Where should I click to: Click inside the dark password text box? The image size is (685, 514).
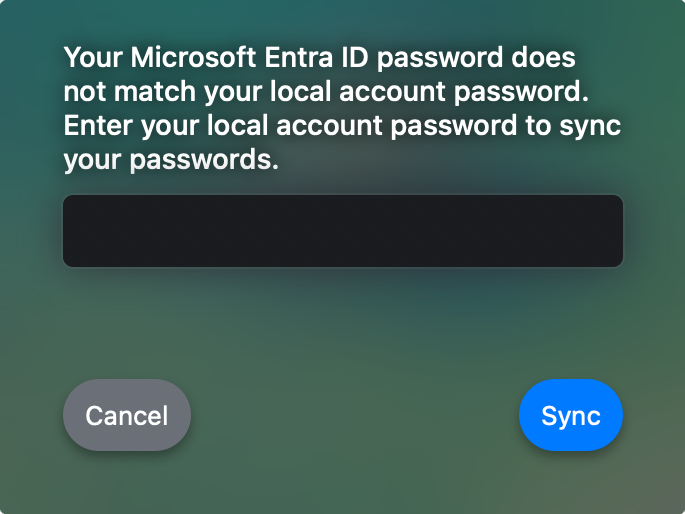tap(343, 231)
